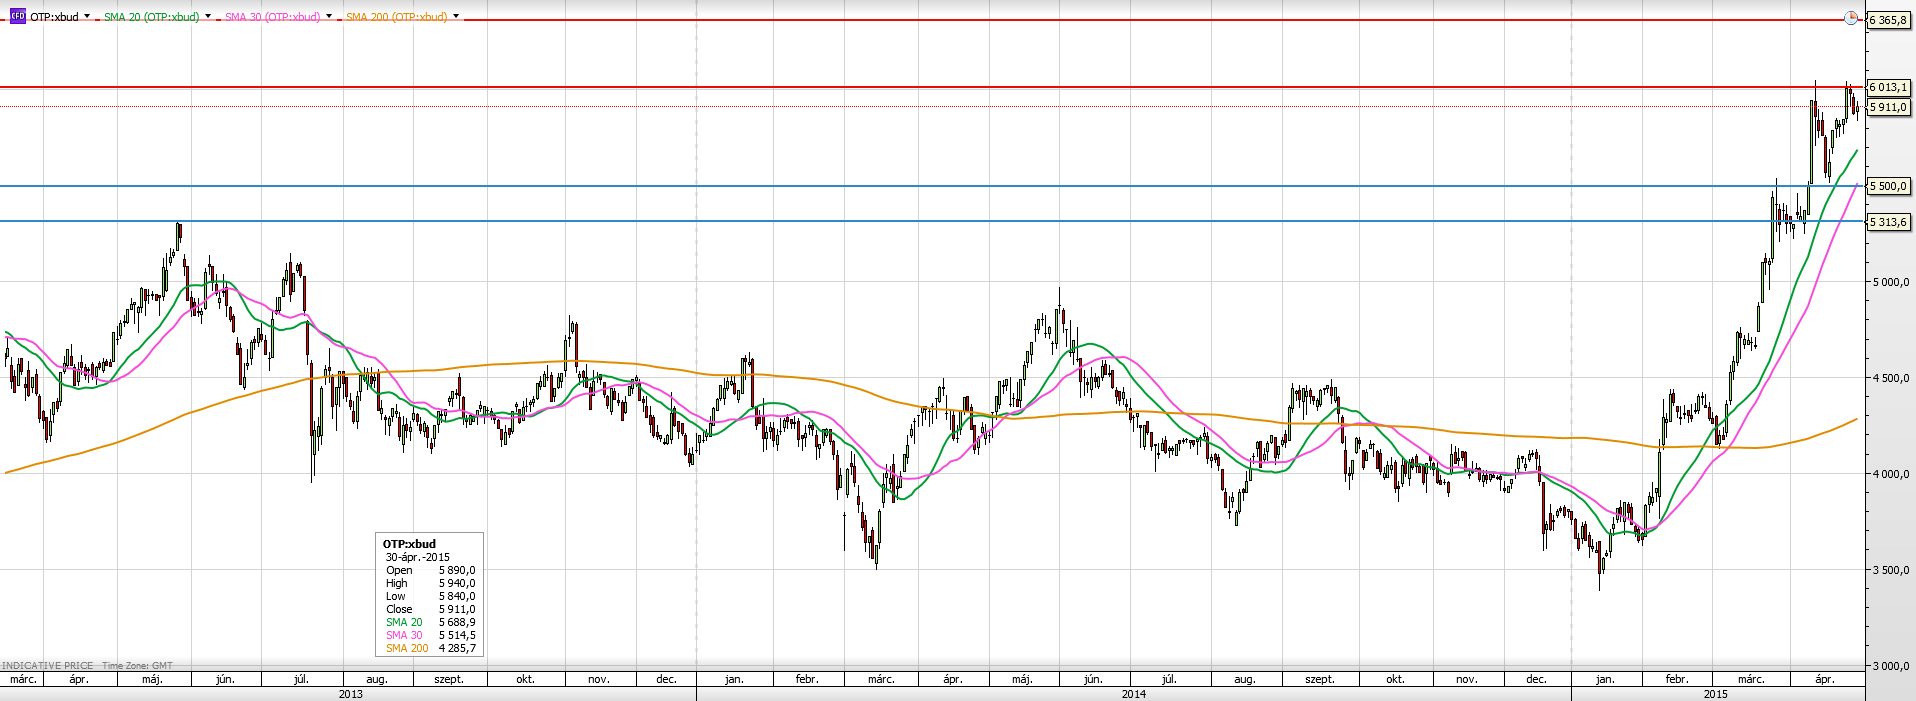Click the 5 000,0 price axis label
This screenshot has height=701, width=1916.
click(x=1890, y=282)
